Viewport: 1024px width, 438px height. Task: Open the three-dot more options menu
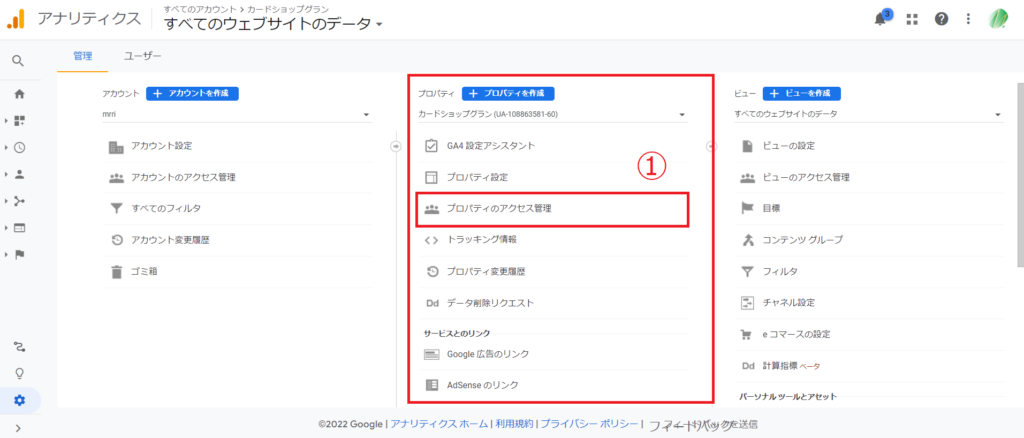(968, 19)
